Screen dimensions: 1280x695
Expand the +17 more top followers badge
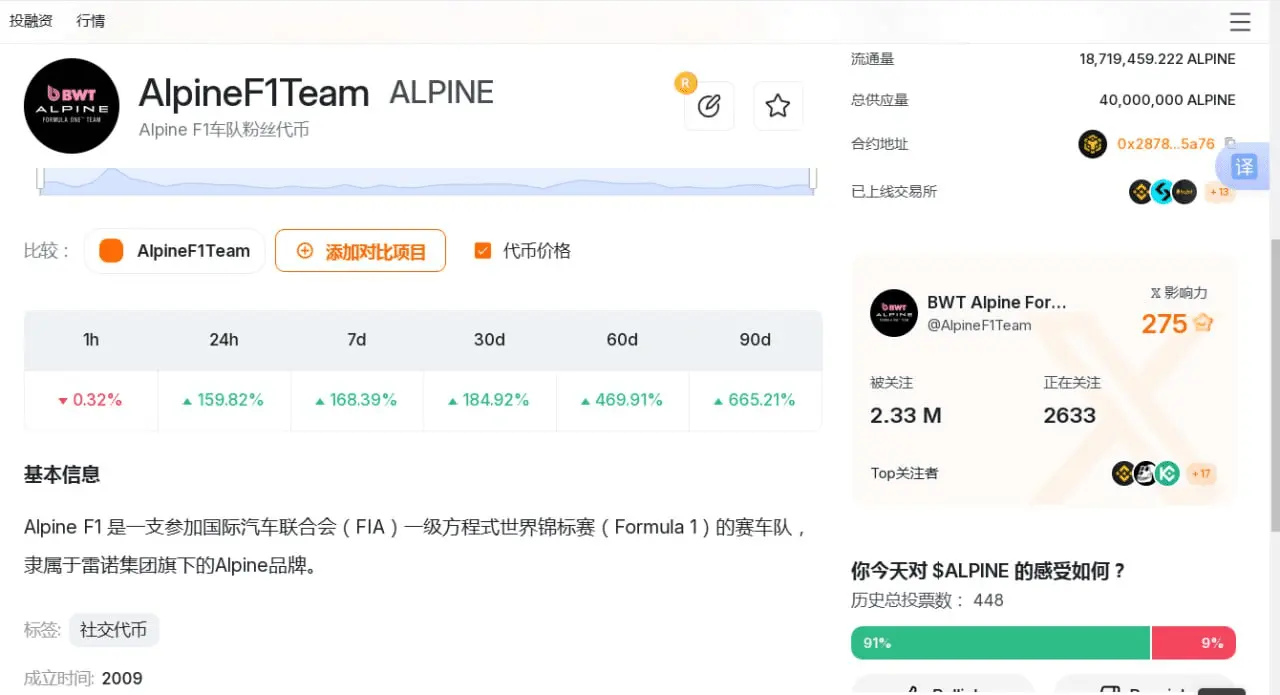click(x=1201, y=474)
